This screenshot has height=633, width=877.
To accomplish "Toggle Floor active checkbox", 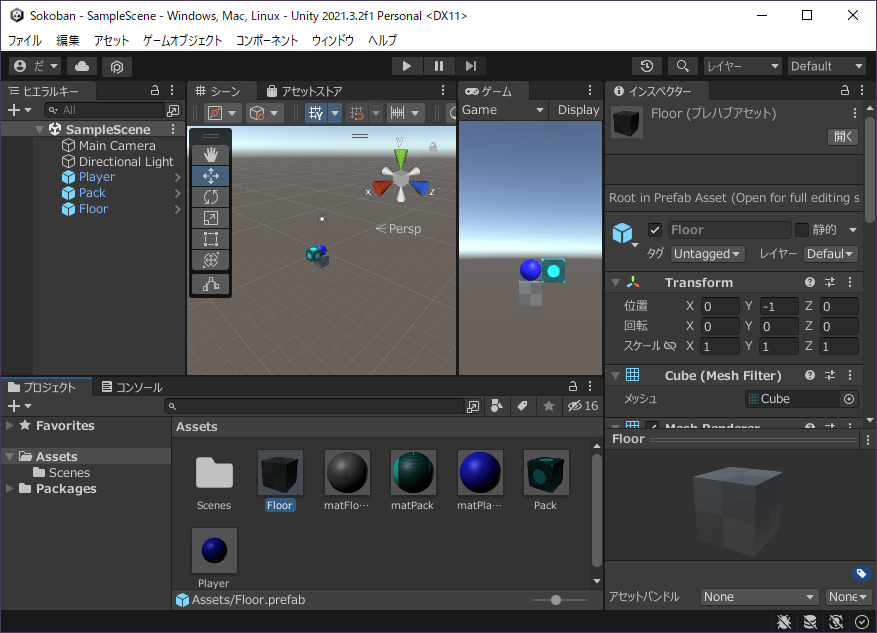I will (655, 230).
